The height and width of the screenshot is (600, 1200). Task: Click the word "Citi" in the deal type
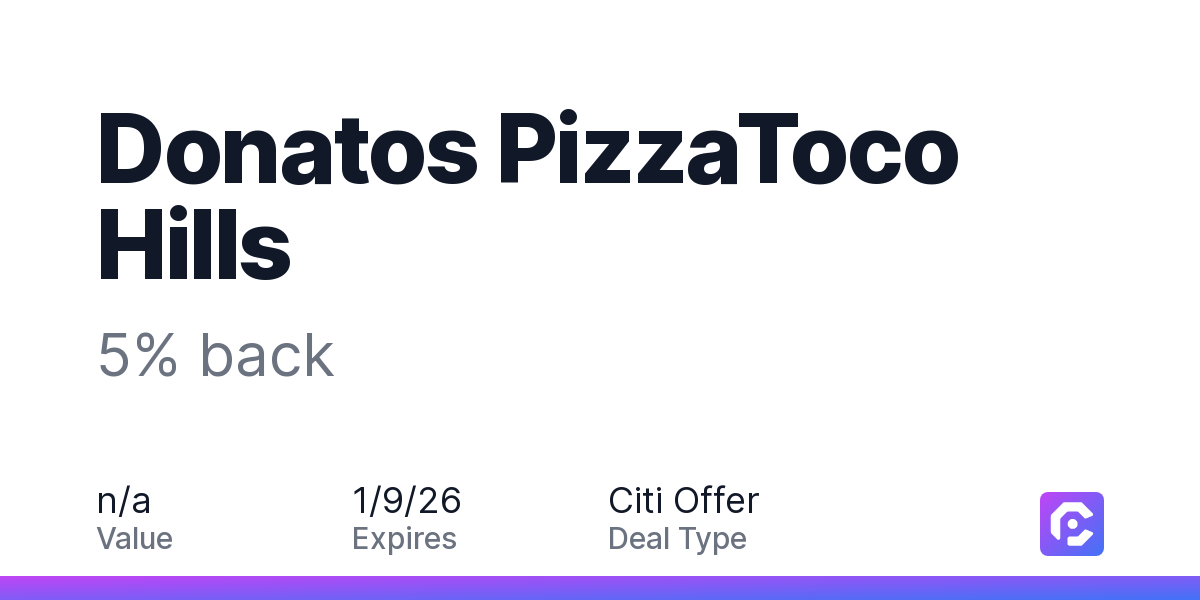(635, 500)
